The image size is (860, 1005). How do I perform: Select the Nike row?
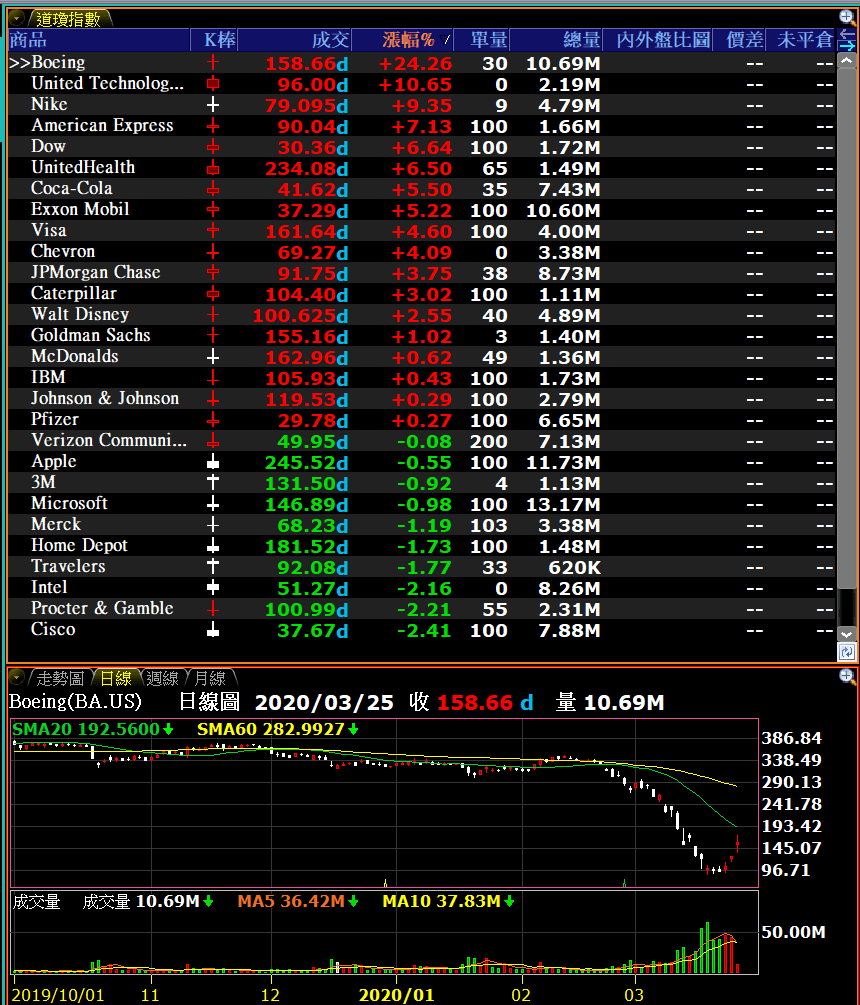[x=422, y=105]
